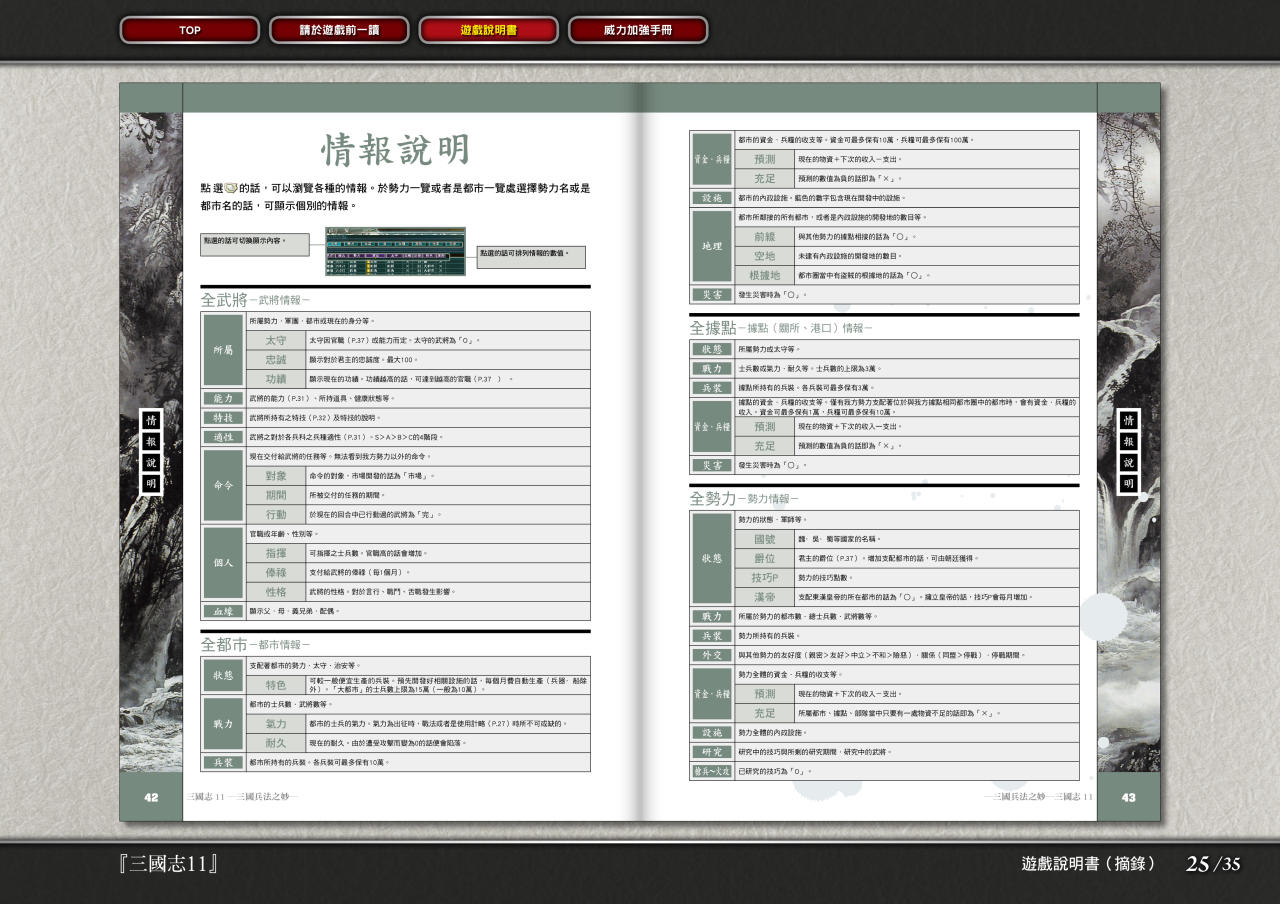This screenshot has height=904, width=1280.
Task: Click the 太守 row label
Action: coord(276,341)
